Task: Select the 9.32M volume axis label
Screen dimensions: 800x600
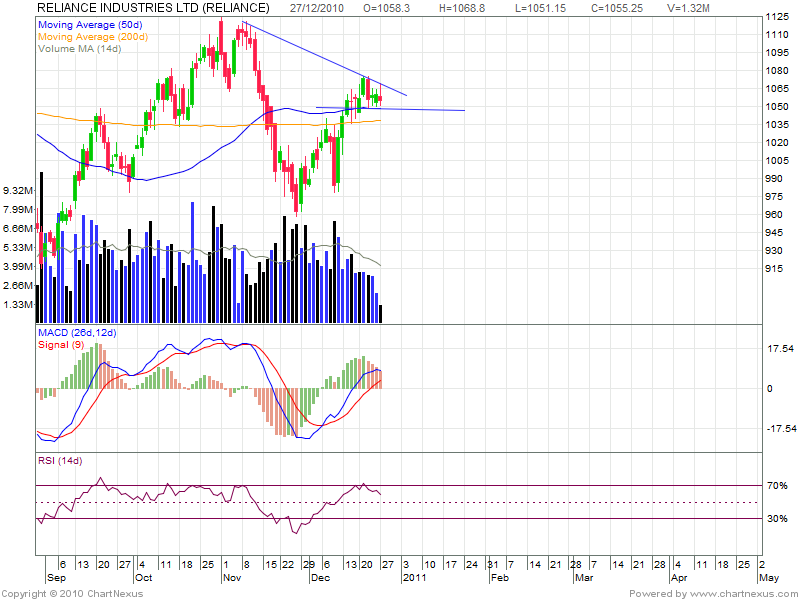Action: [x=17, y=190]
